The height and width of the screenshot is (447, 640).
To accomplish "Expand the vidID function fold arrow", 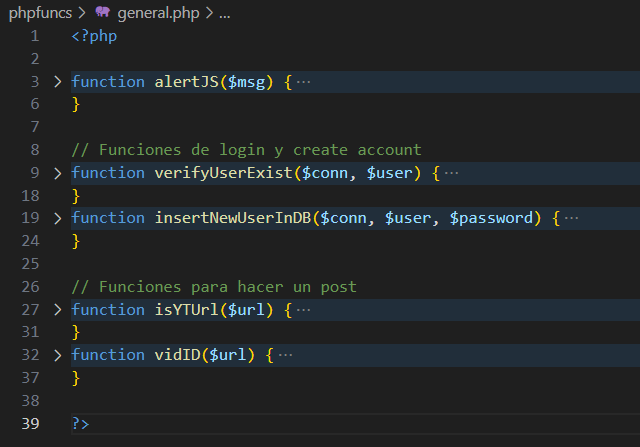I will pyautogui.click(x=57, y=355).
